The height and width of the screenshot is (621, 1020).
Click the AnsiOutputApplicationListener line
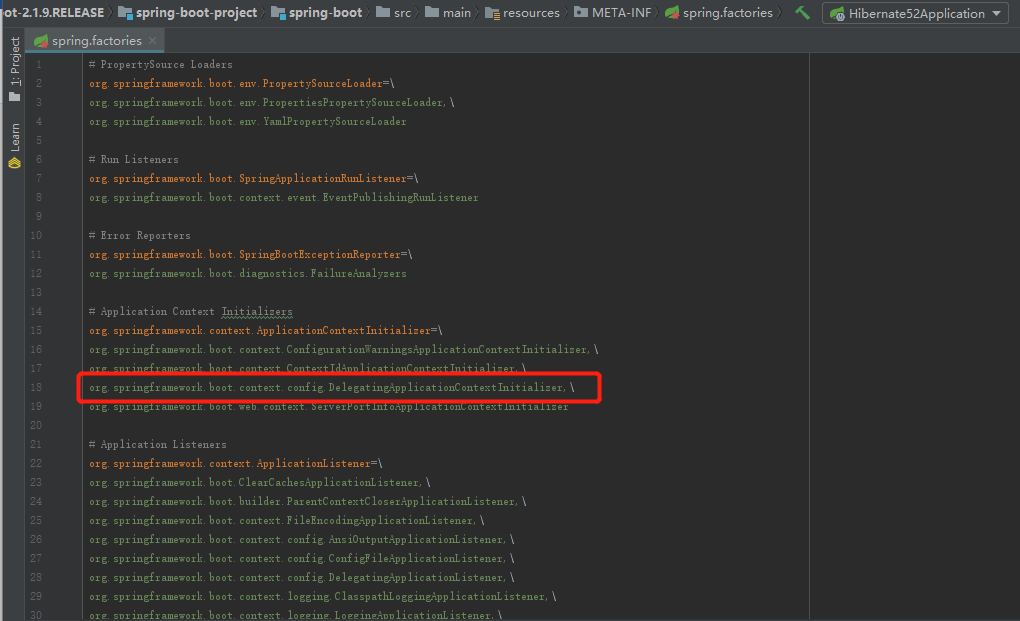(302, 539)
